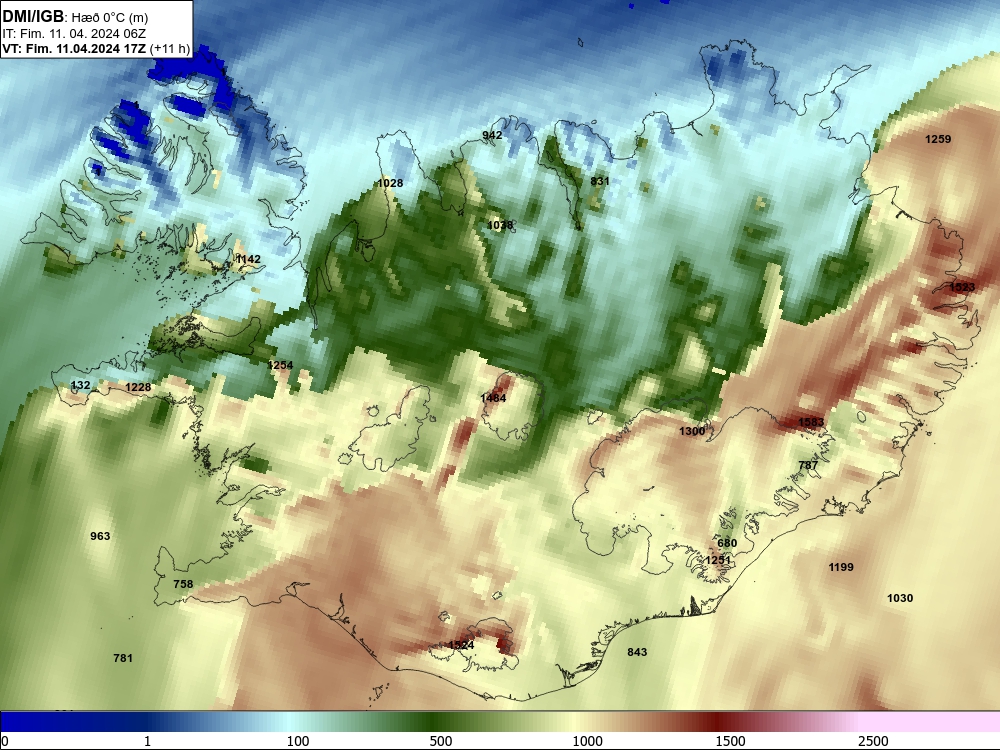Click the map value label "1251"
Screen dimensions: 1000x750
click(x=718, y=560)
